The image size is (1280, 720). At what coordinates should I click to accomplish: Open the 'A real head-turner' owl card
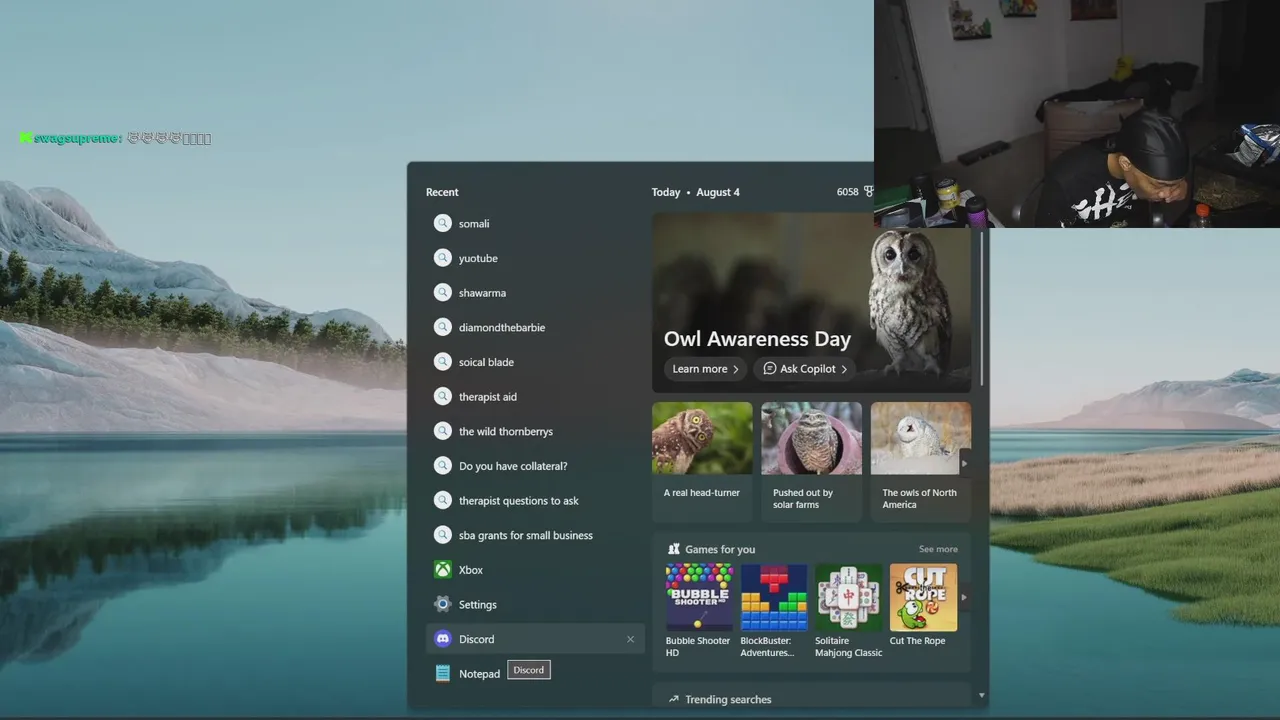point(702,461)
